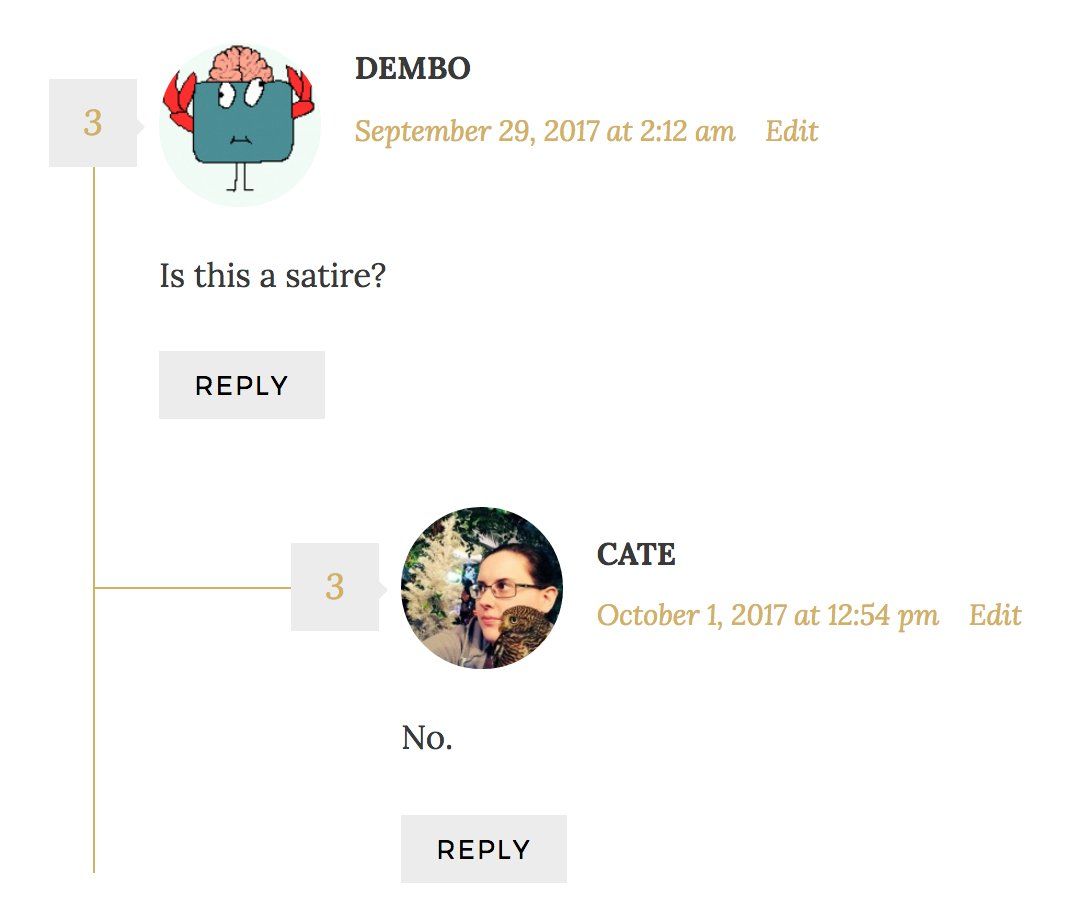
Task: Edit Cate's comment via the Edit link
Action: (995, 615)
